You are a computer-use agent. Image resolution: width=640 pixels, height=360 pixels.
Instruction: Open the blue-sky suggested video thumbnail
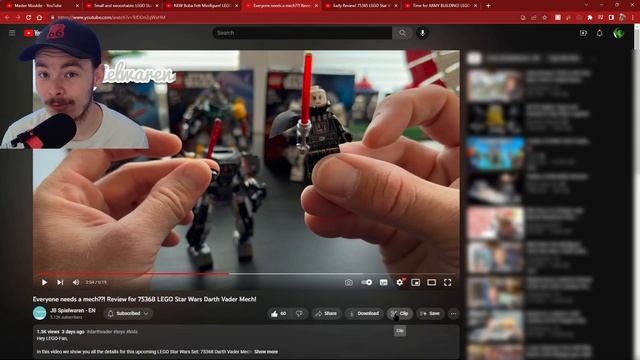tap(495, 154)
